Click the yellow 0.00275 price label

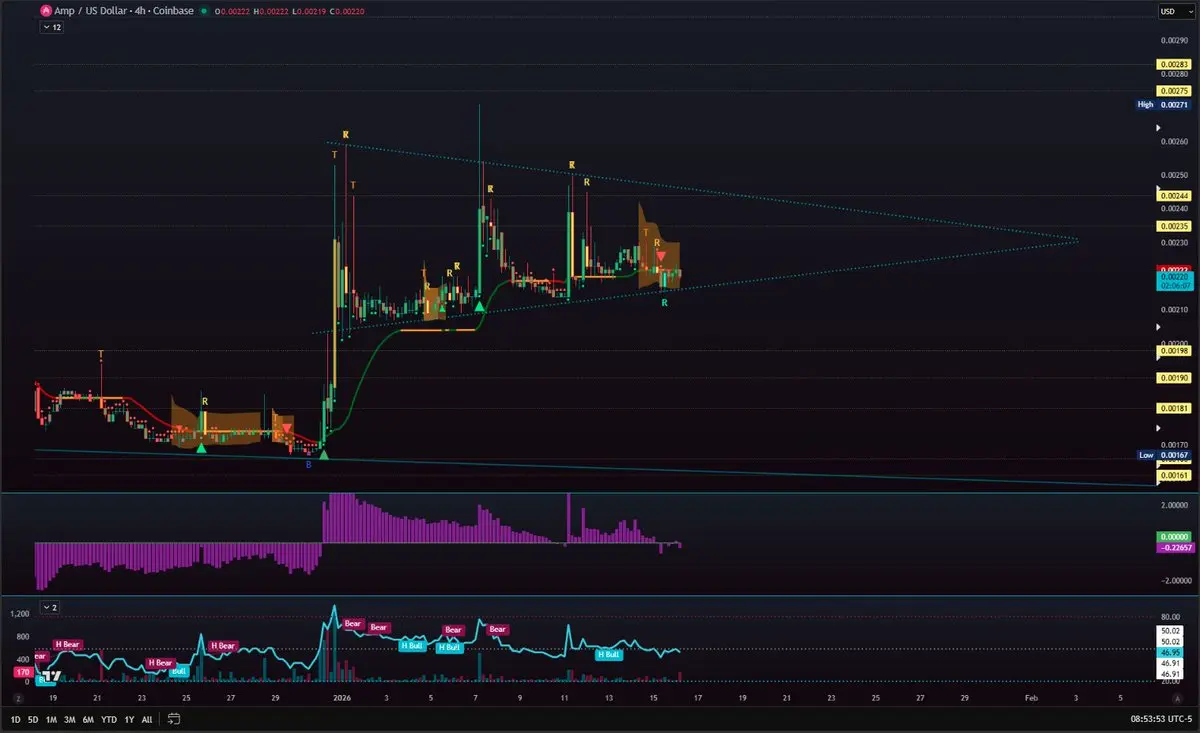point(1174,91)
